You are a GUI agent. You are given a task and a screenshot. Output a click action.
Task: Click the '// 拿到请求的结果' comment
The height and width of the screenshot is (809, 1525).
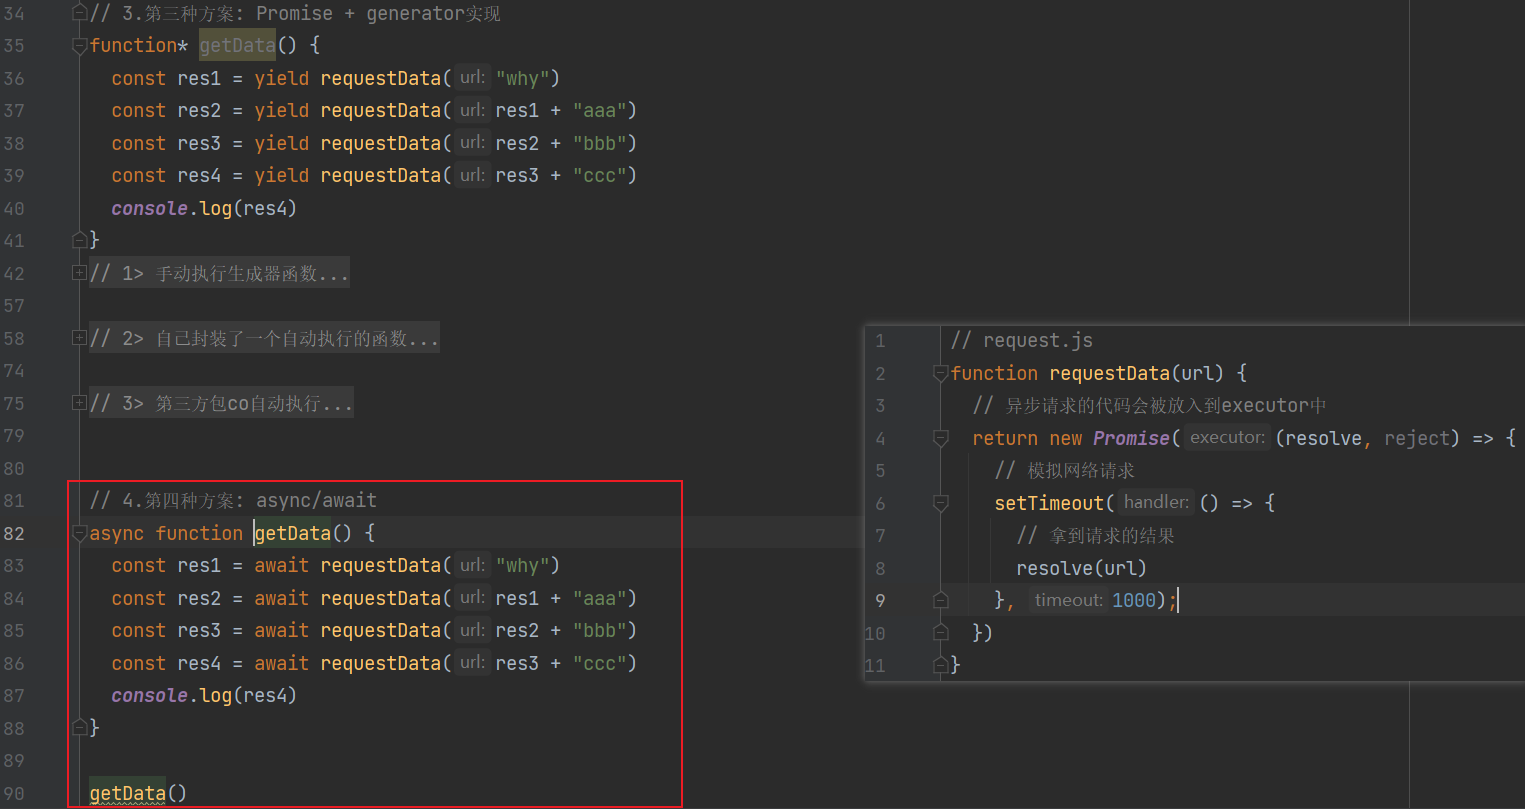(x=1095, y=535)
